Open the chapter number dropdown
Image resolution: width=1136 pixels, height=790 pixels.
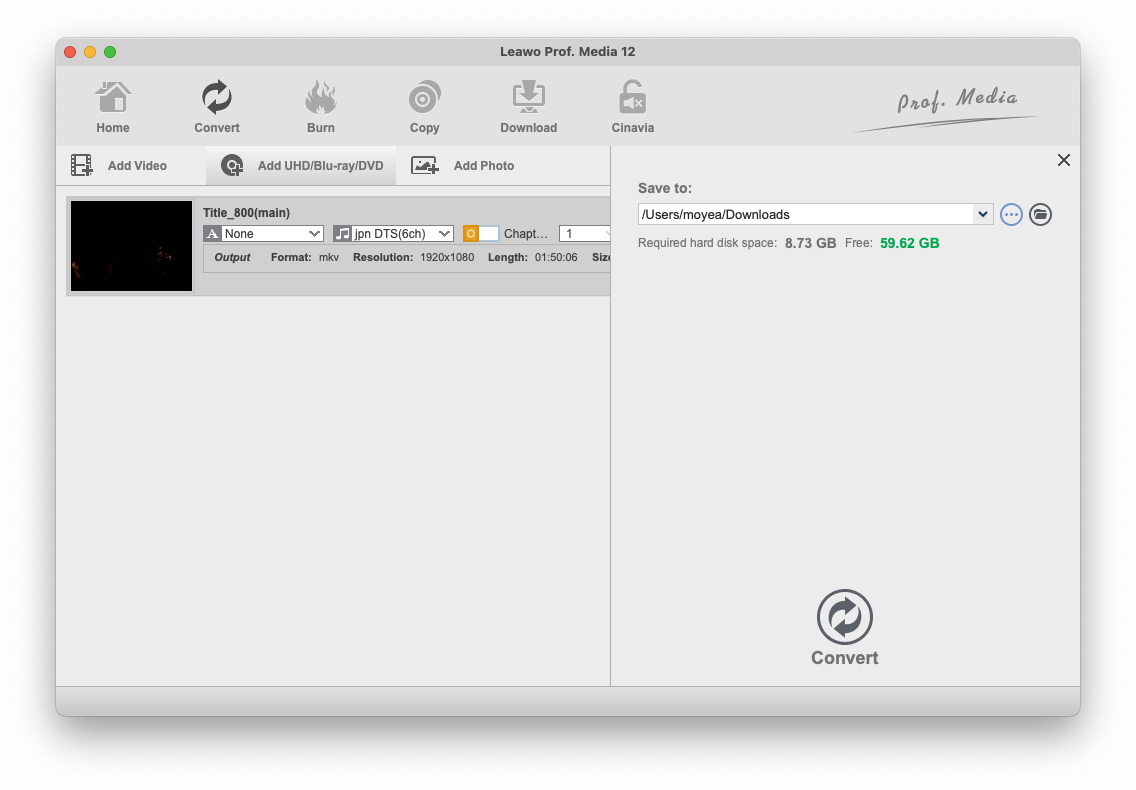pos(585,234)
